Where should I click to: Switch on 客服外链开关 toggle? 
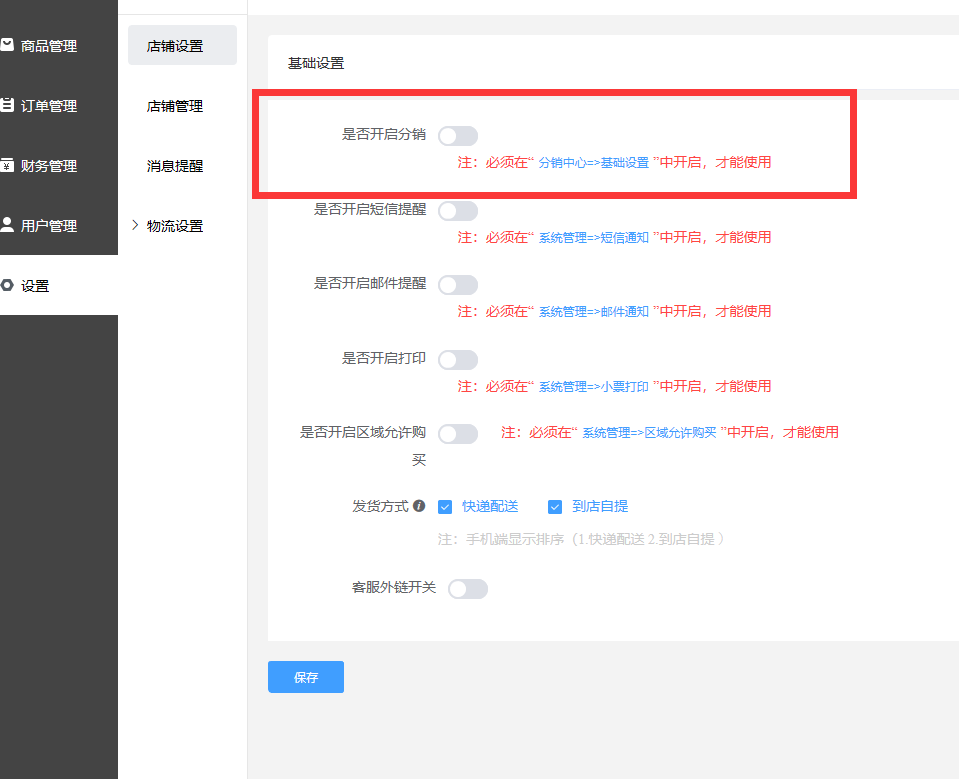coord(468,589)
